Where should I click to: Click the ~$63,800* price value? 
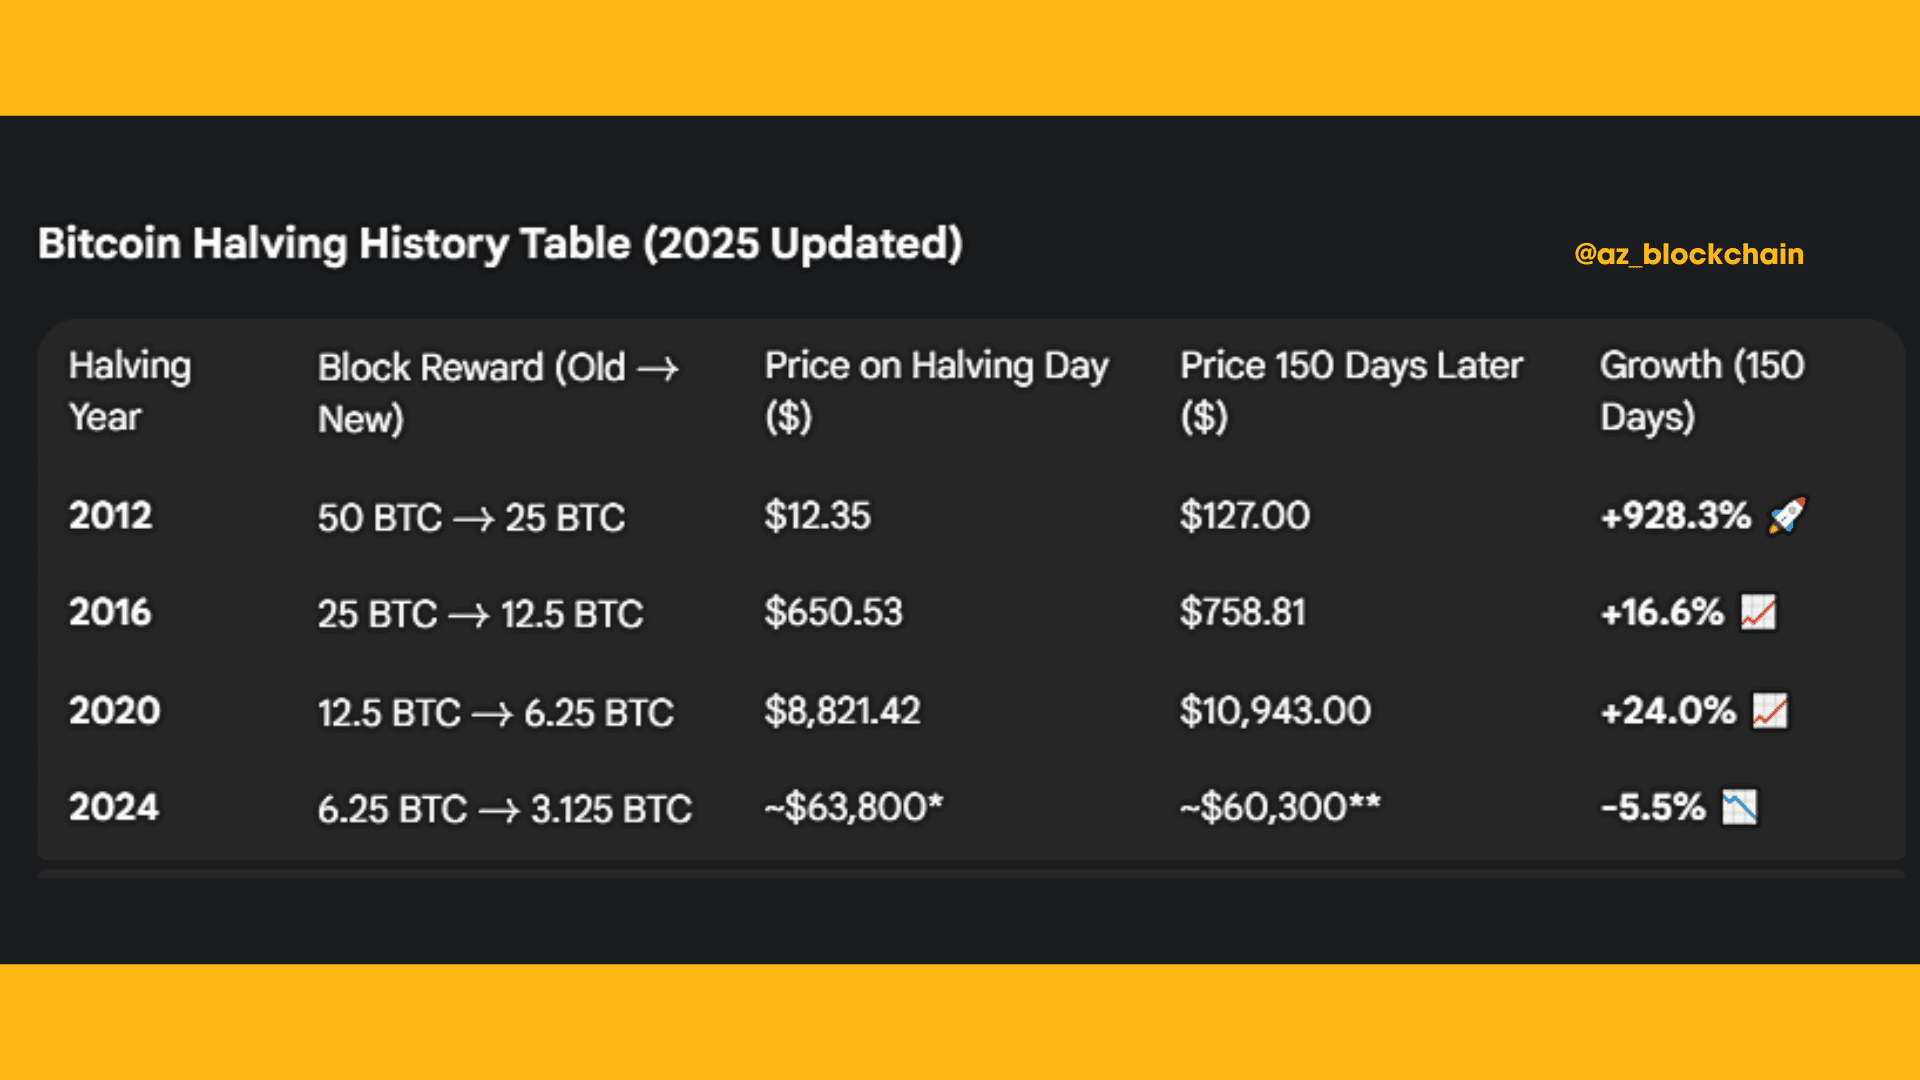(x=853, y=807)
